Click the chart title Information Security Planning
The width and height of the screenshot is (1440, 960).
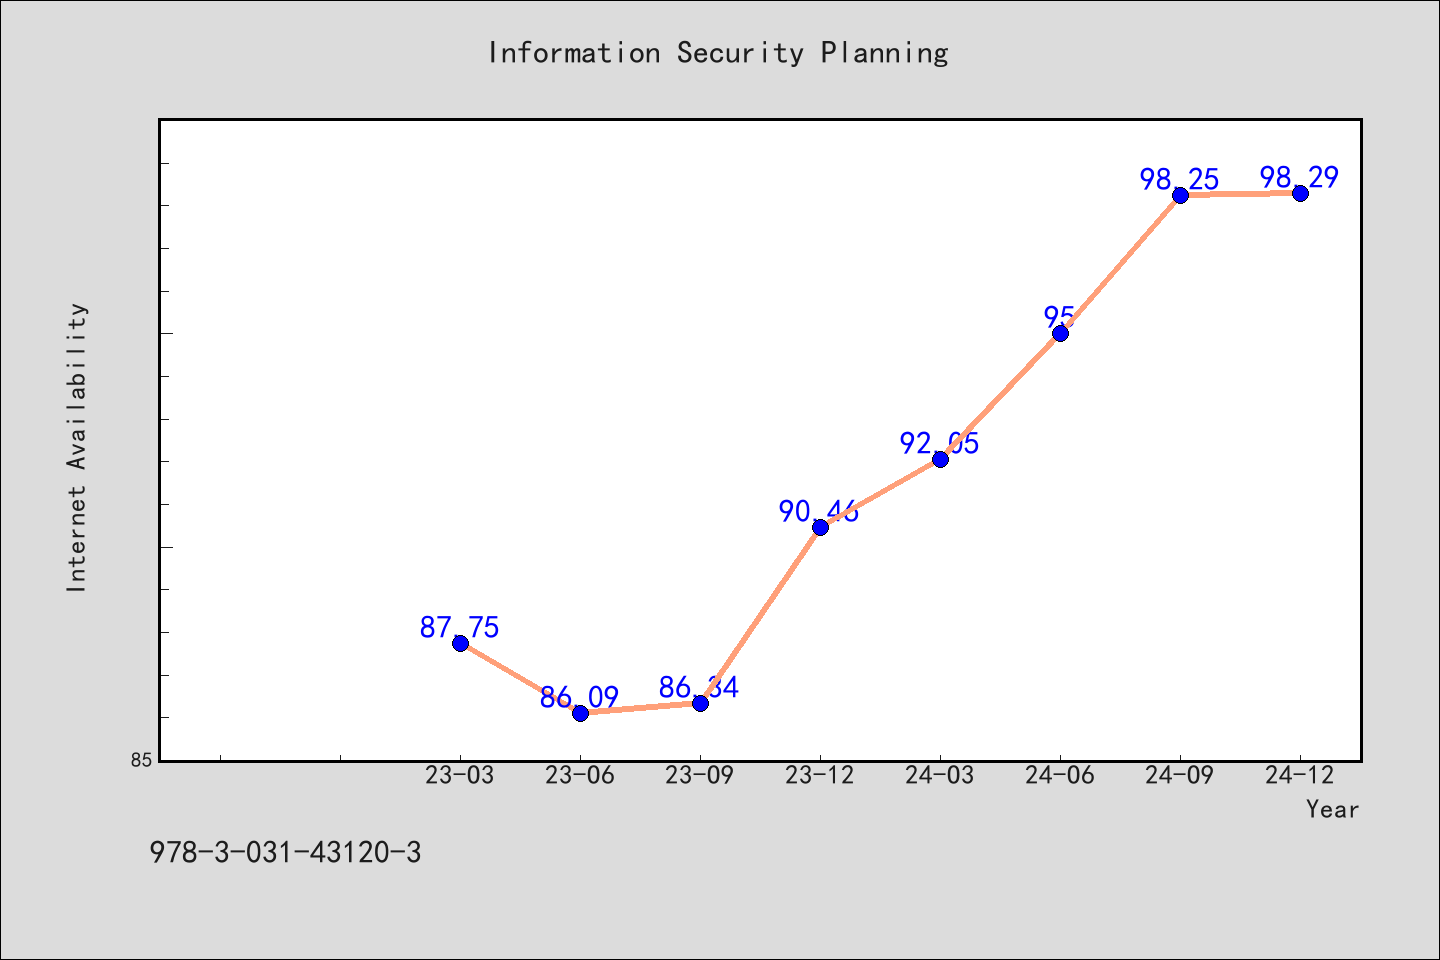tap(718, 53)
